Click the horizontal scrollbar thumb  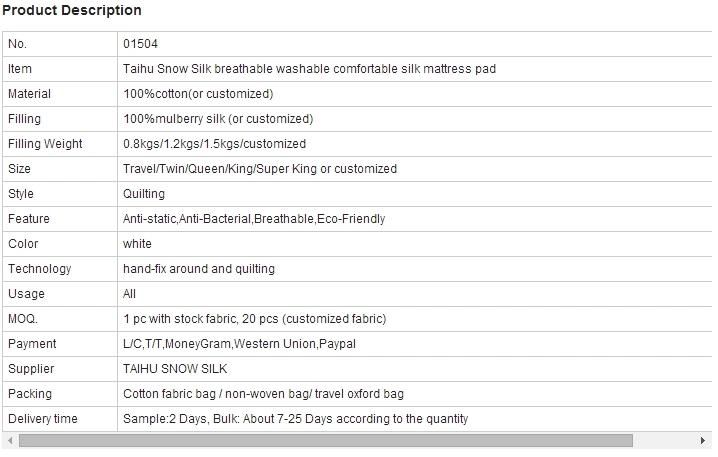click(x=326, y=441)
